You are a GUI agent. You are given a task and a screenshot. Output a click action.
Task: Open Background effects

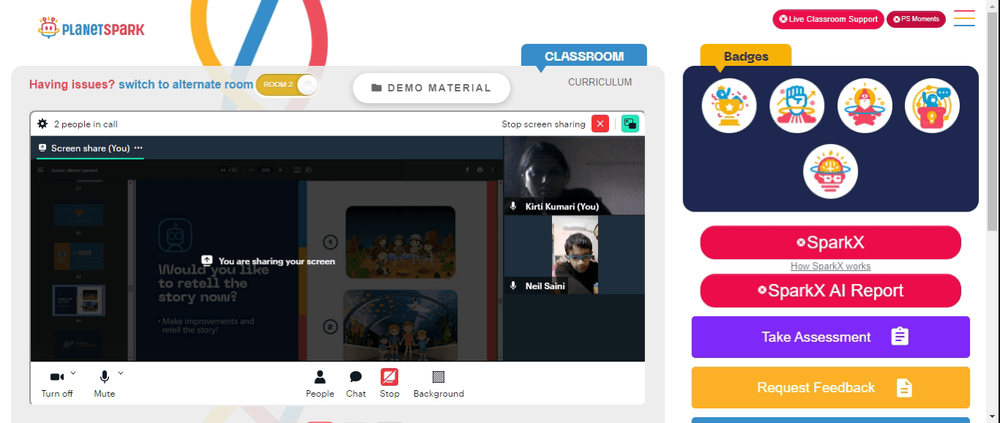(x=439, y=384)
